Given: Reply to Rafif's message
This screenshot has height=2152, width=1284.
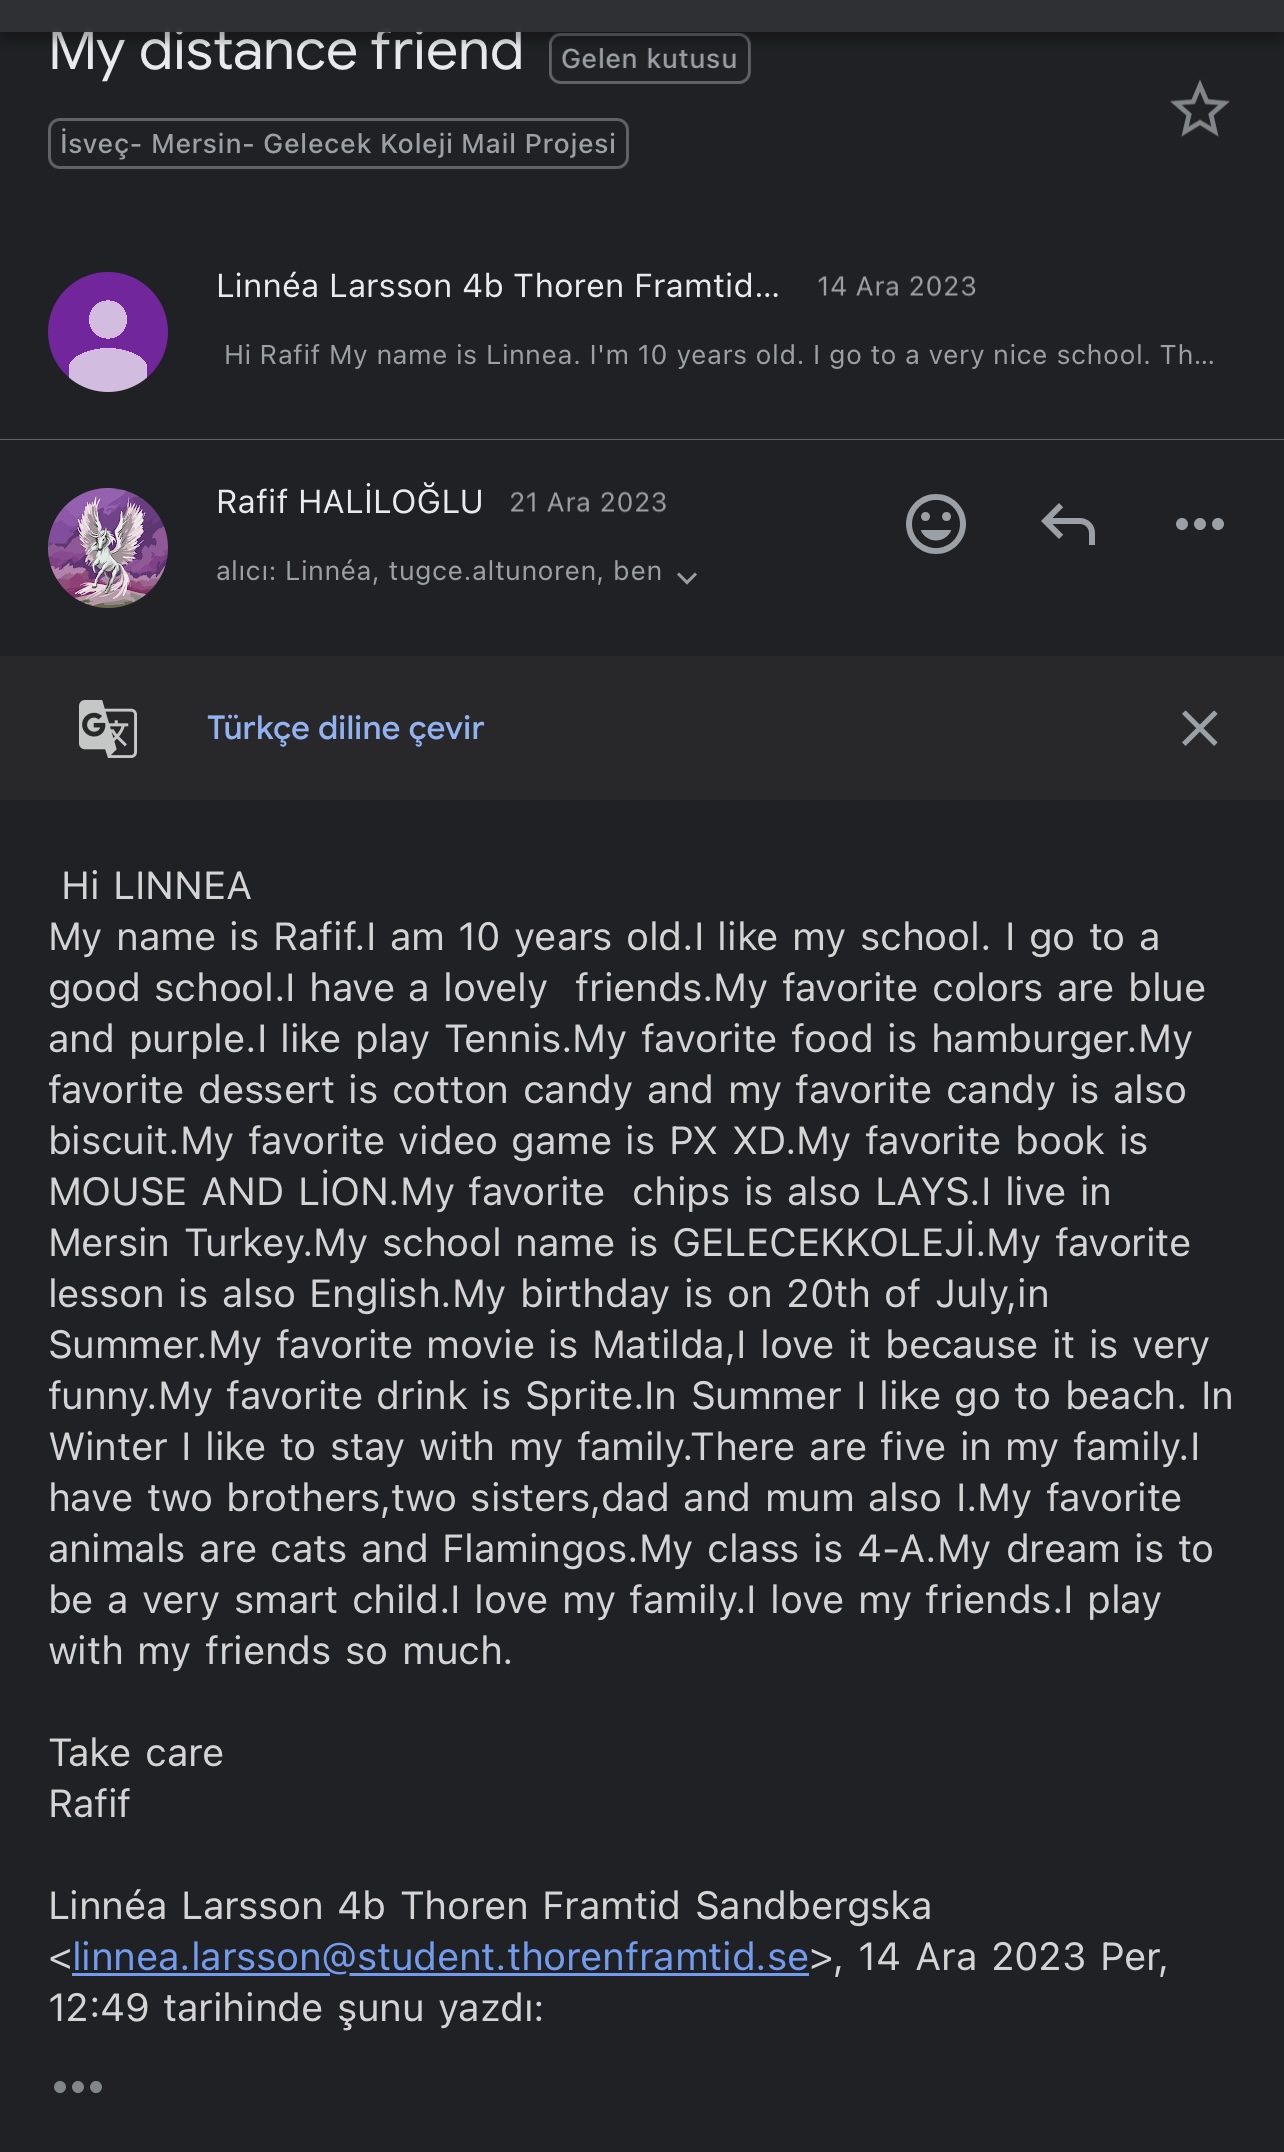Looking at the screenshot, I should [1068, 524].
